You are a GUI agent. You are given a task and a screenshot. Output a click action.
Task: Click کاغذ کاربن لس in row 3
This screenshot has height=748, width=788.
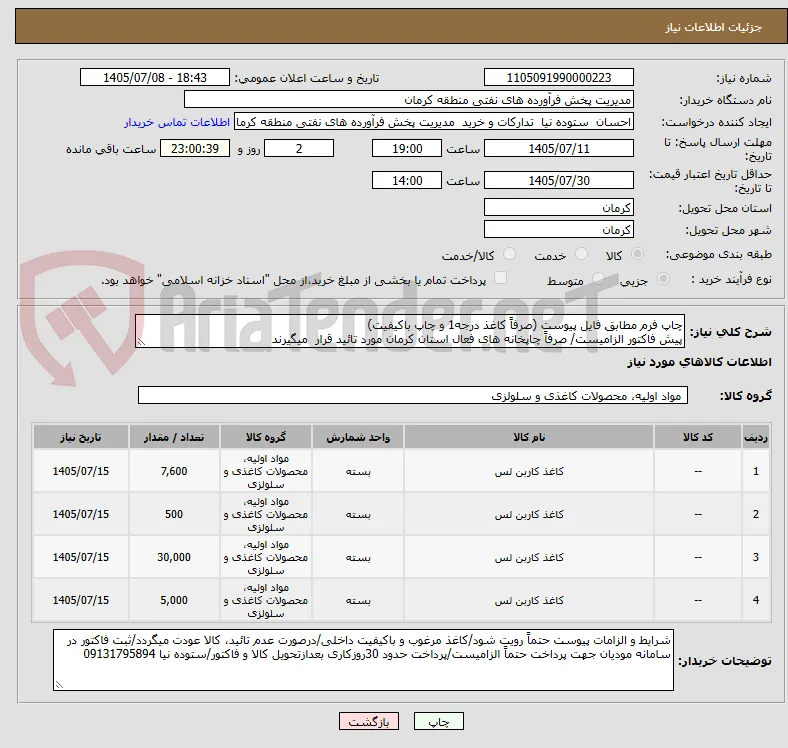(529, 557)
